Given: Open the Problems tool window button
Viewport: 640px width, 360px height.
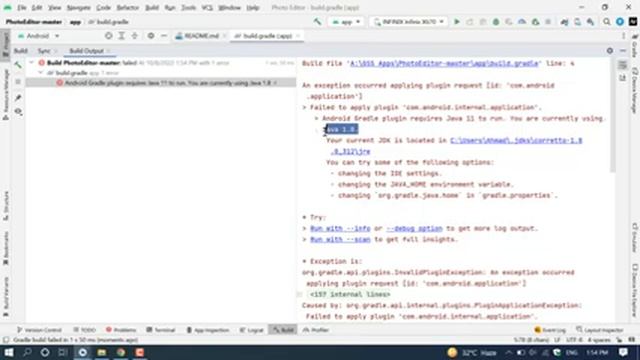Looking at the screenshot, I should click(x=121, y=330).
